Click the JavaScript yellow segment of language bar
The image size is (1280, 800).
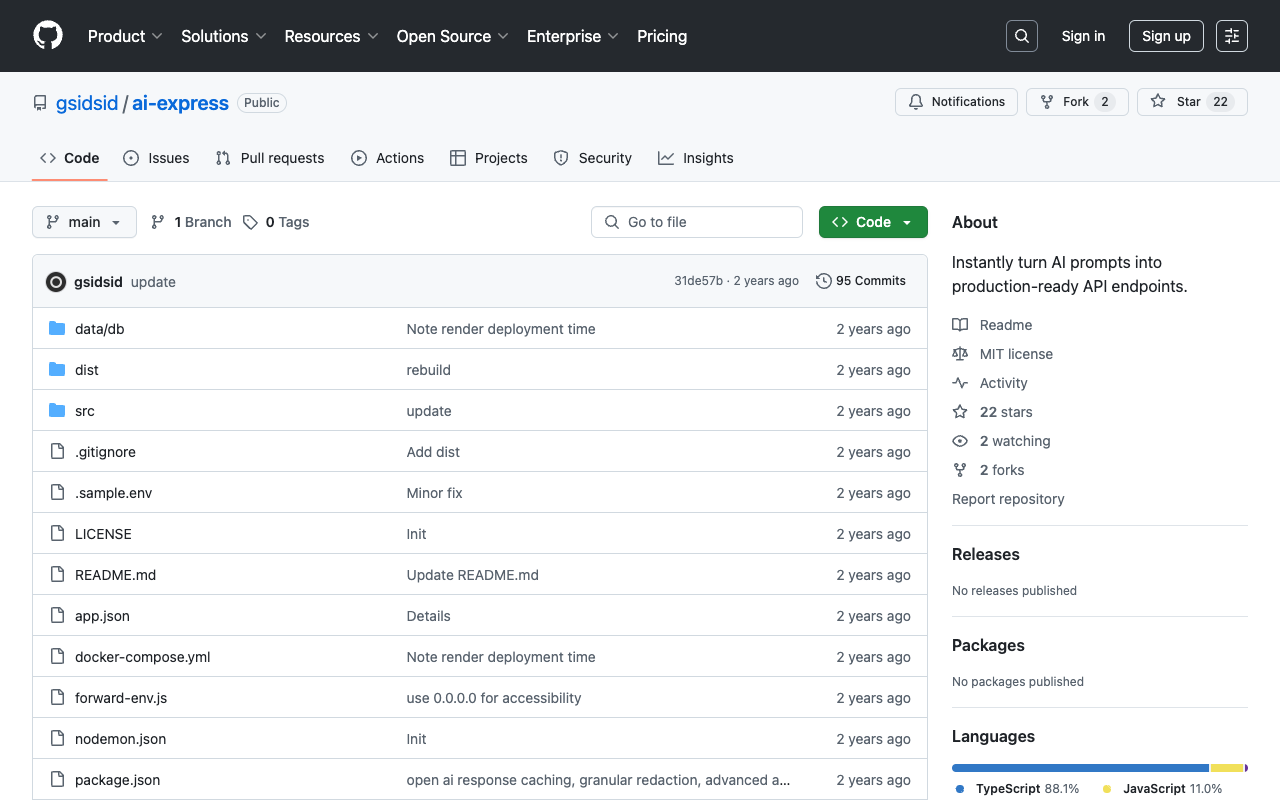[1227, 768]
